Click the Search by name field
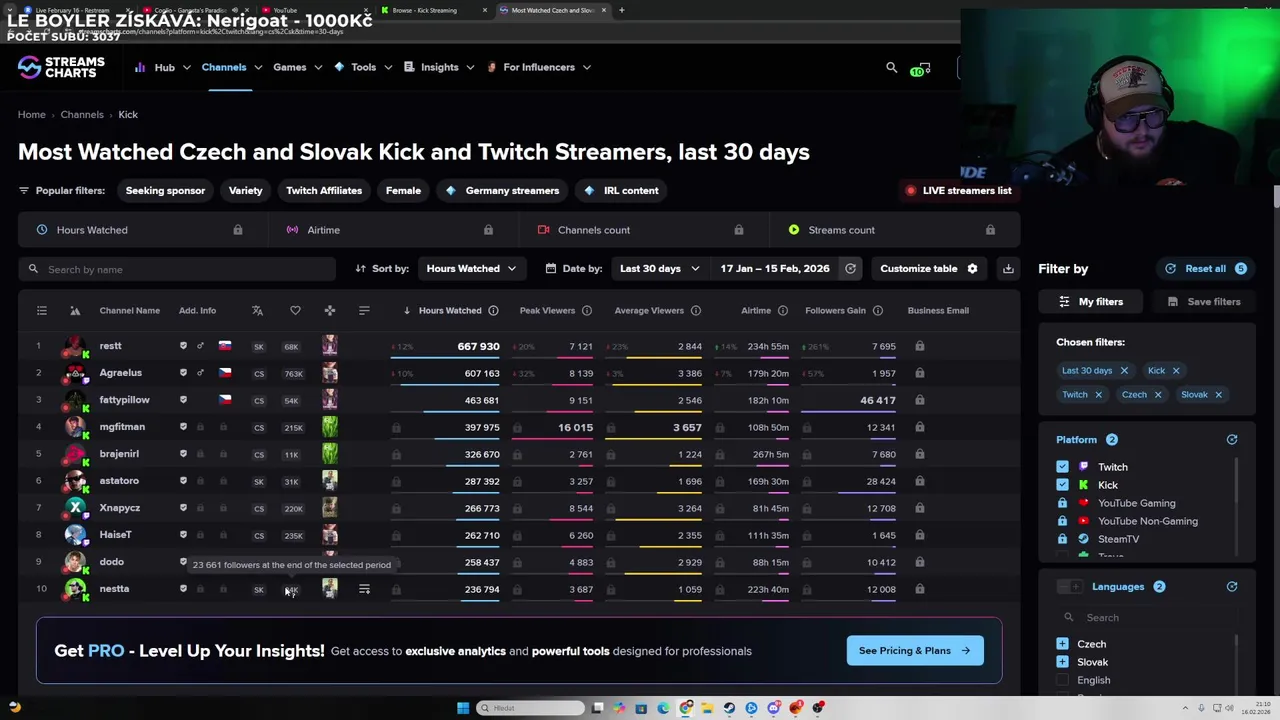Image resolution: width=1280 pixels, height=720 pixels. [x=177, y=270]
